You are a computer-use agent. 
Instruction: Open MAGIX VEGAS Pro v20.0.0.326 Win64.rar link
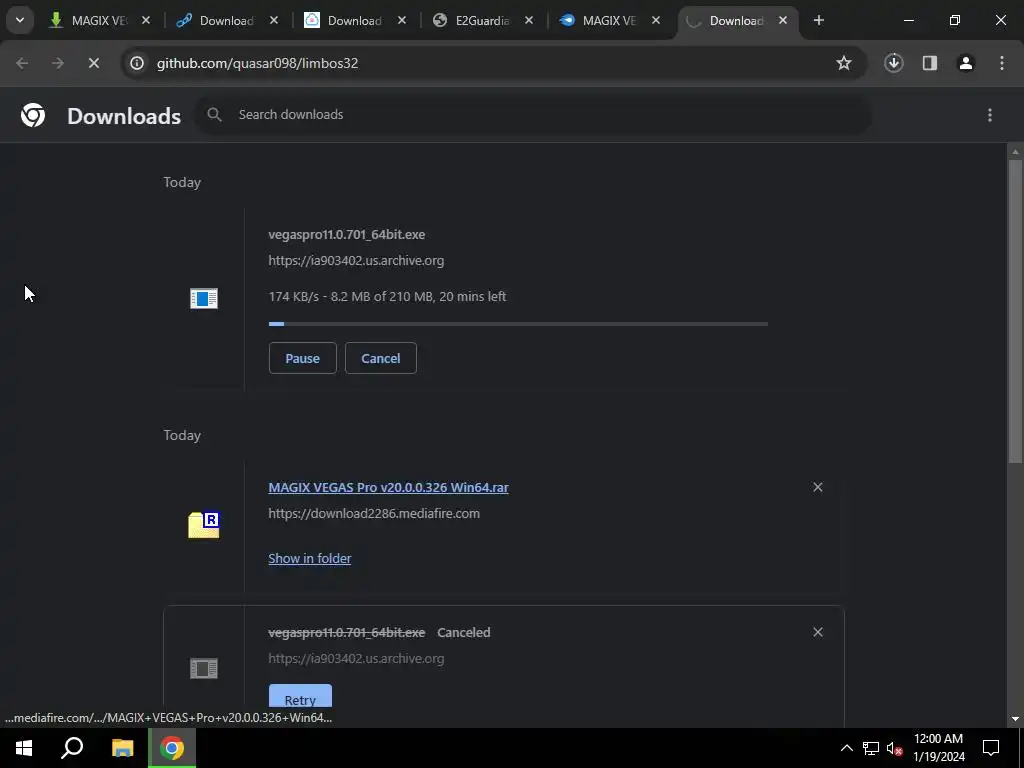pos(389,488)
